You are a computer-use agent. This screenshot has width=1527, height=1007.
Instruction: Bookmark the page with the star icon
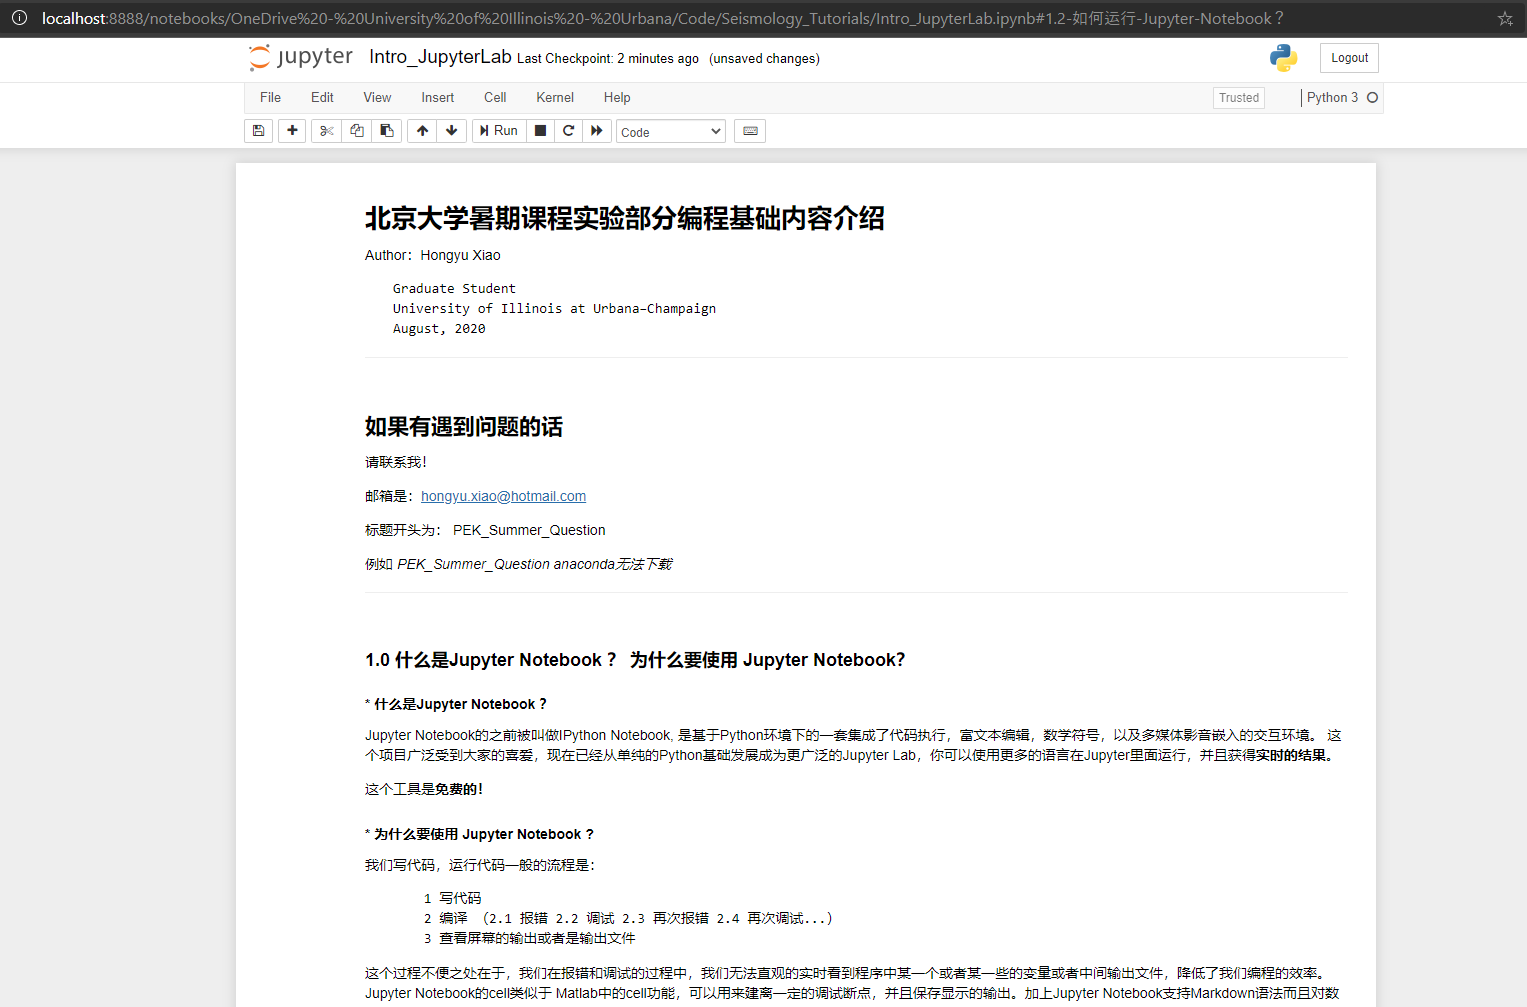[x=1505, y=18]
